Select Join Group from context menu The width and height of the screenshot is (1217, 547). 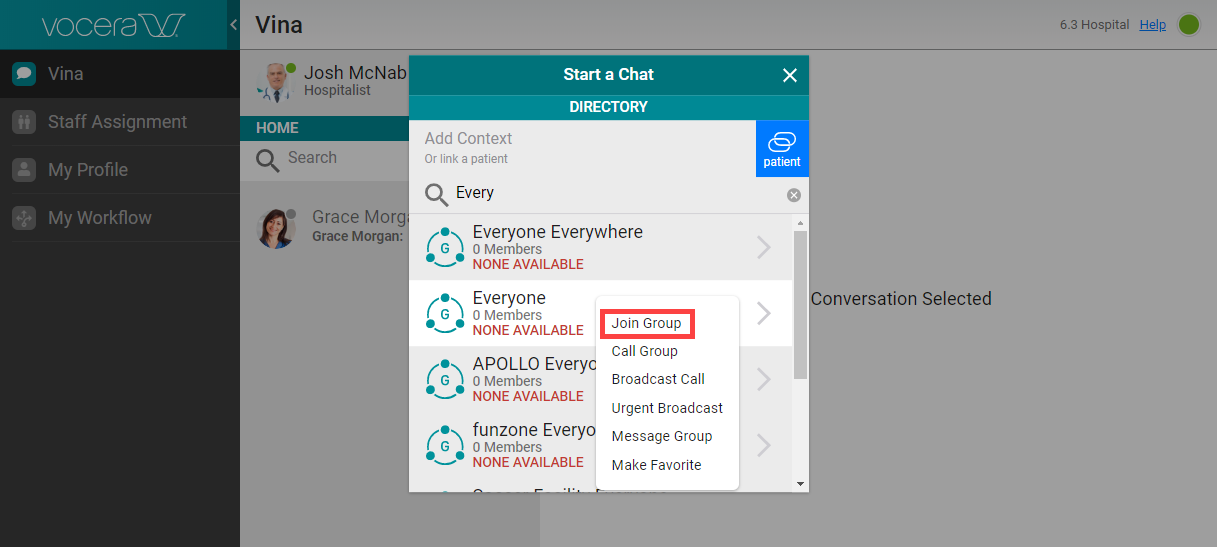pos(646,323)
